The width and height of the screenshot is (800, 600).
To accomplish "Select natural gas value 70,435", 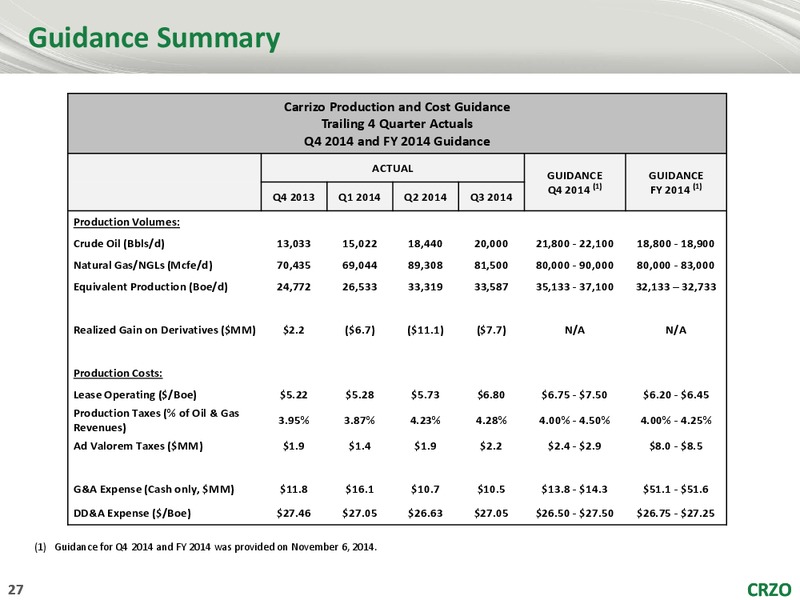I will [294, 265].
